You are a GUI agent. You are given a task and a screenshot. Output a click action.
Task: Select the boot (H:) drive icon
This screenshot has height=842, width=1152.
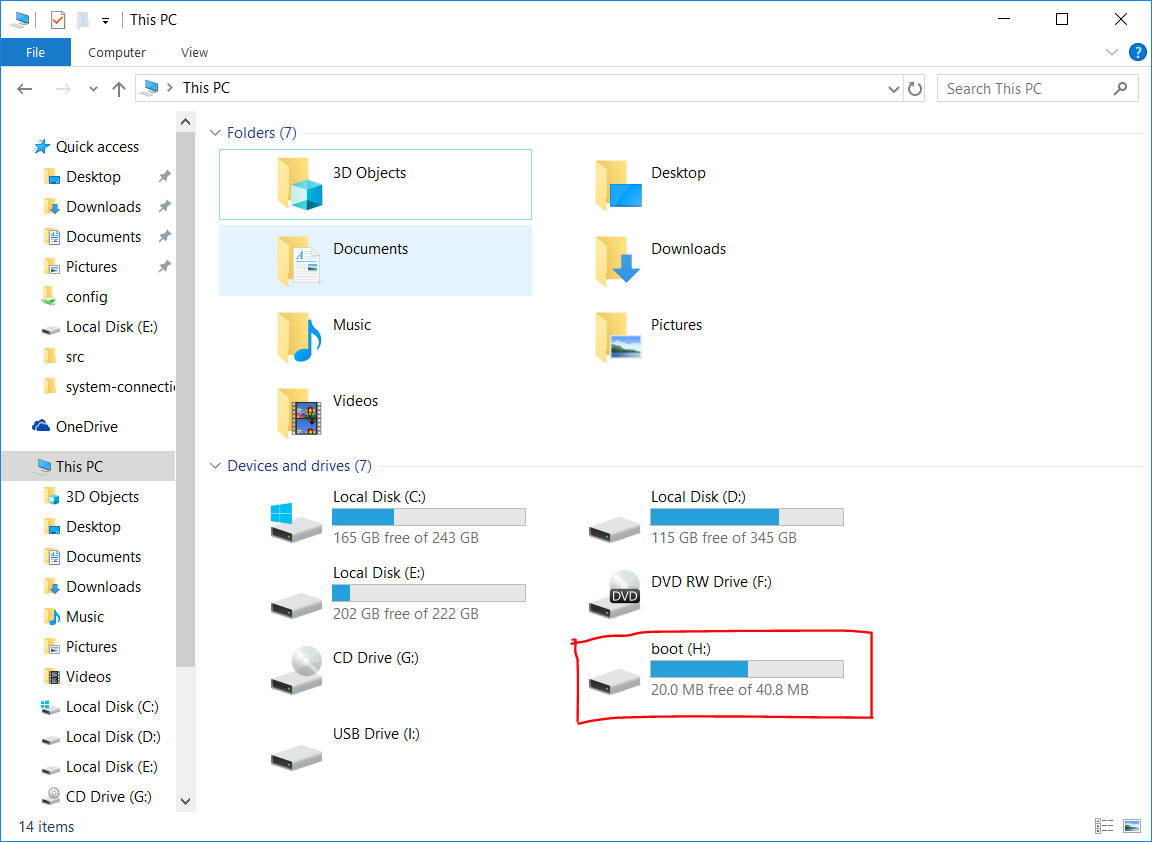(x=614, y=681)
